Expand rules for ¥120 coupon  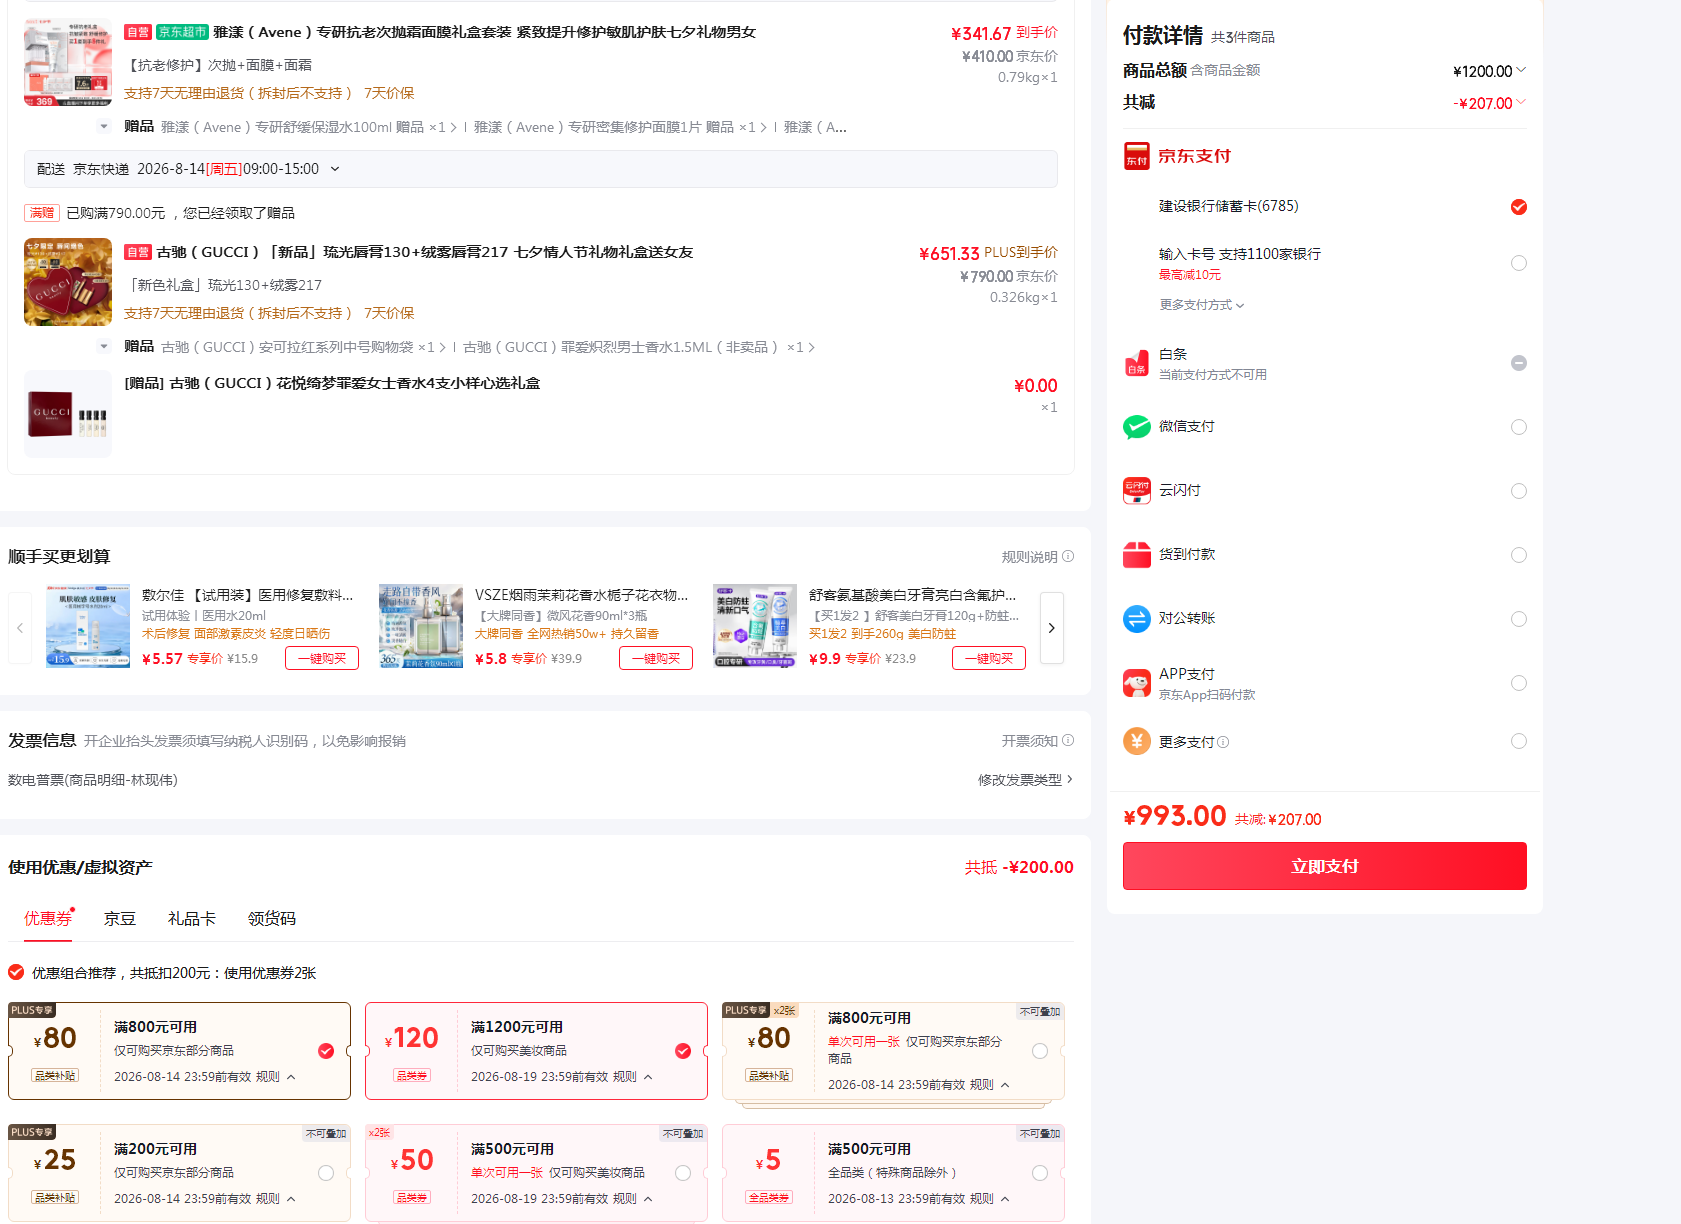click(x=633, y=1077)
